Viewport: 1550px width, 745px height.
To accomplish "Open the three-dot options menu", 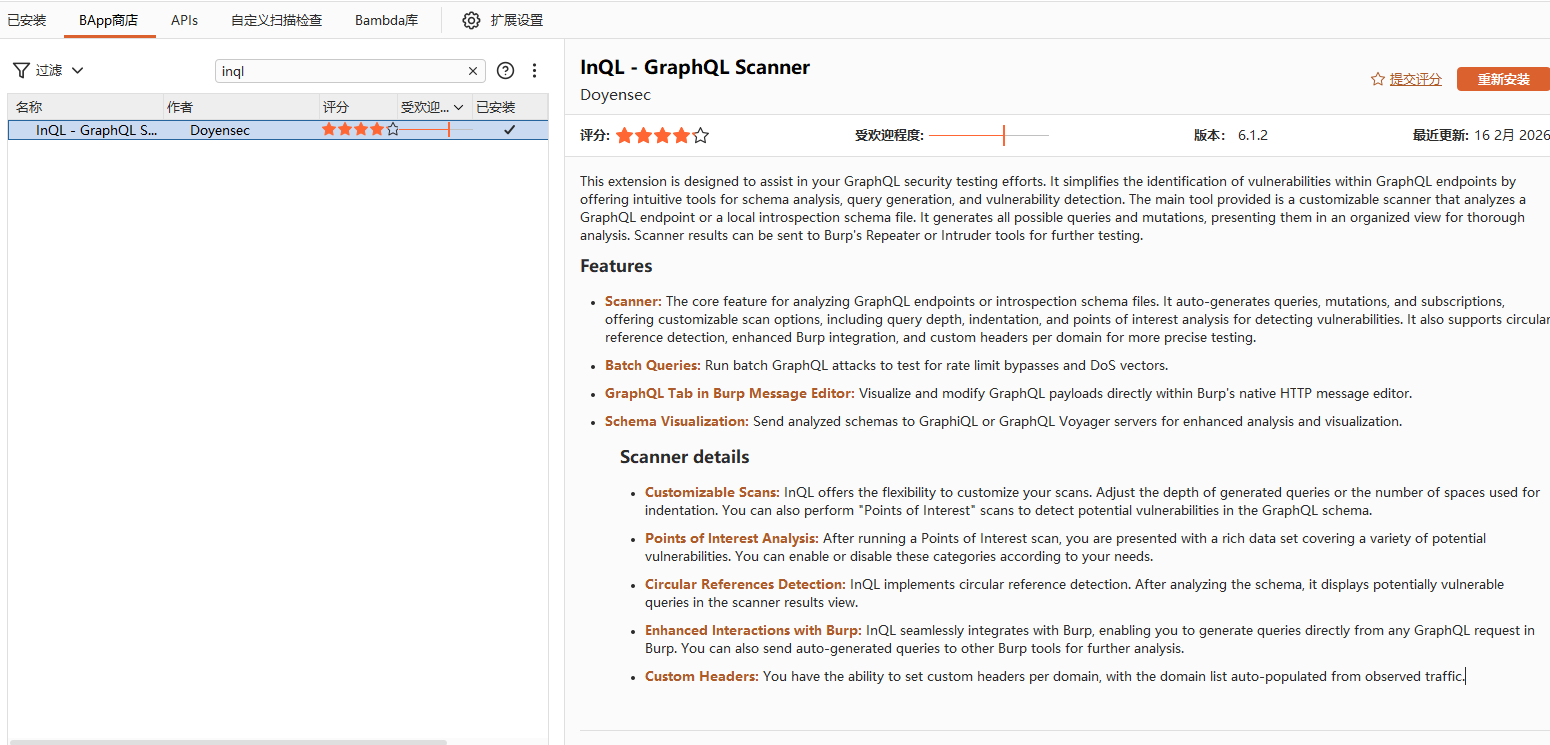I will [534, 70].
